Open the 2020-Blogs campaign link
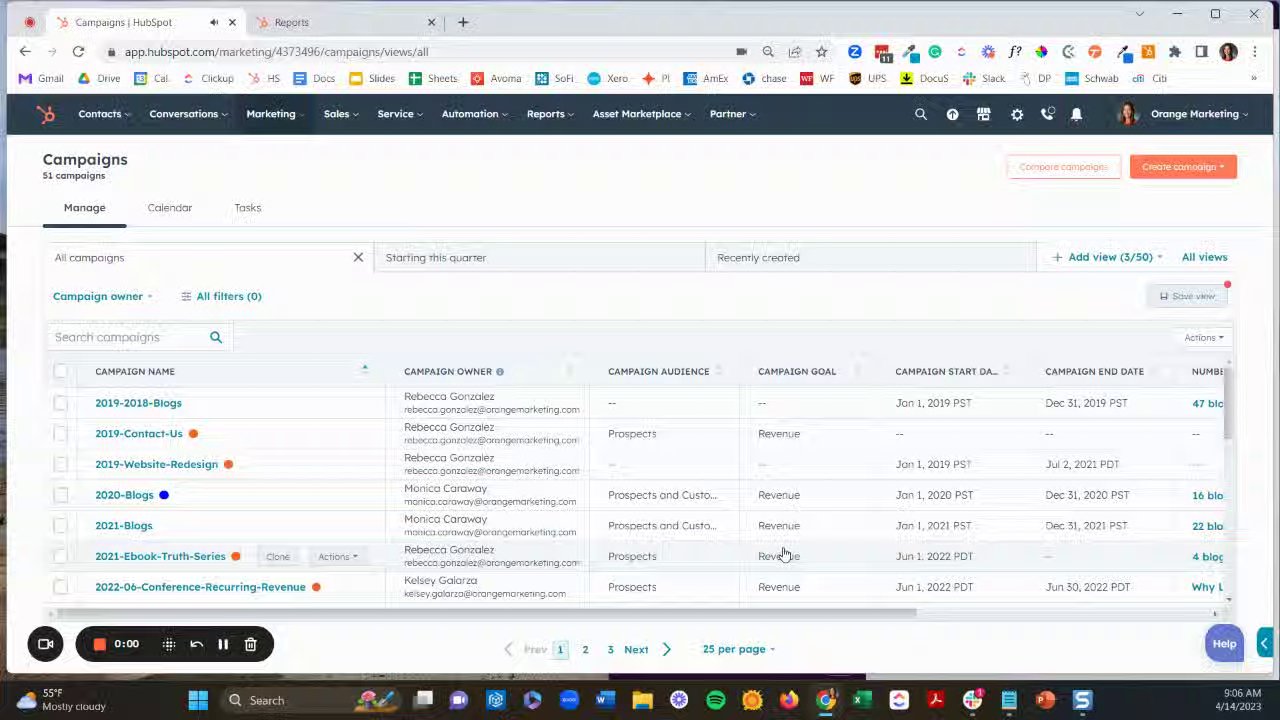This screenshot has height=720, width=1280. click(x=124, y=495)
